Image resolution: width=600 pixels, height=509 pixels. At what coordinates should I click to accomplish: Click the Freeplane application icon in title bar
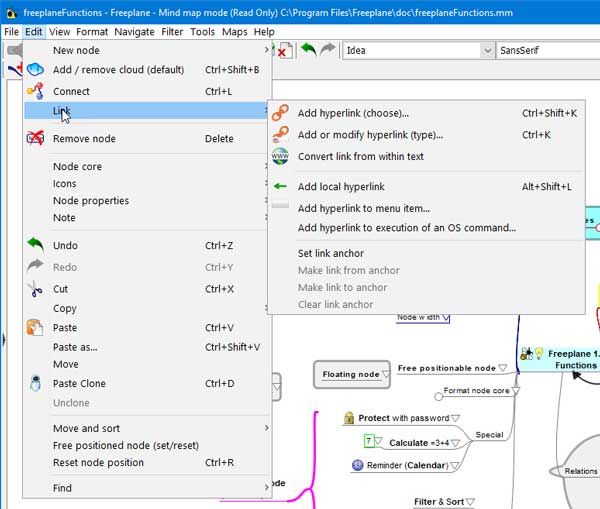pos(12,13)
